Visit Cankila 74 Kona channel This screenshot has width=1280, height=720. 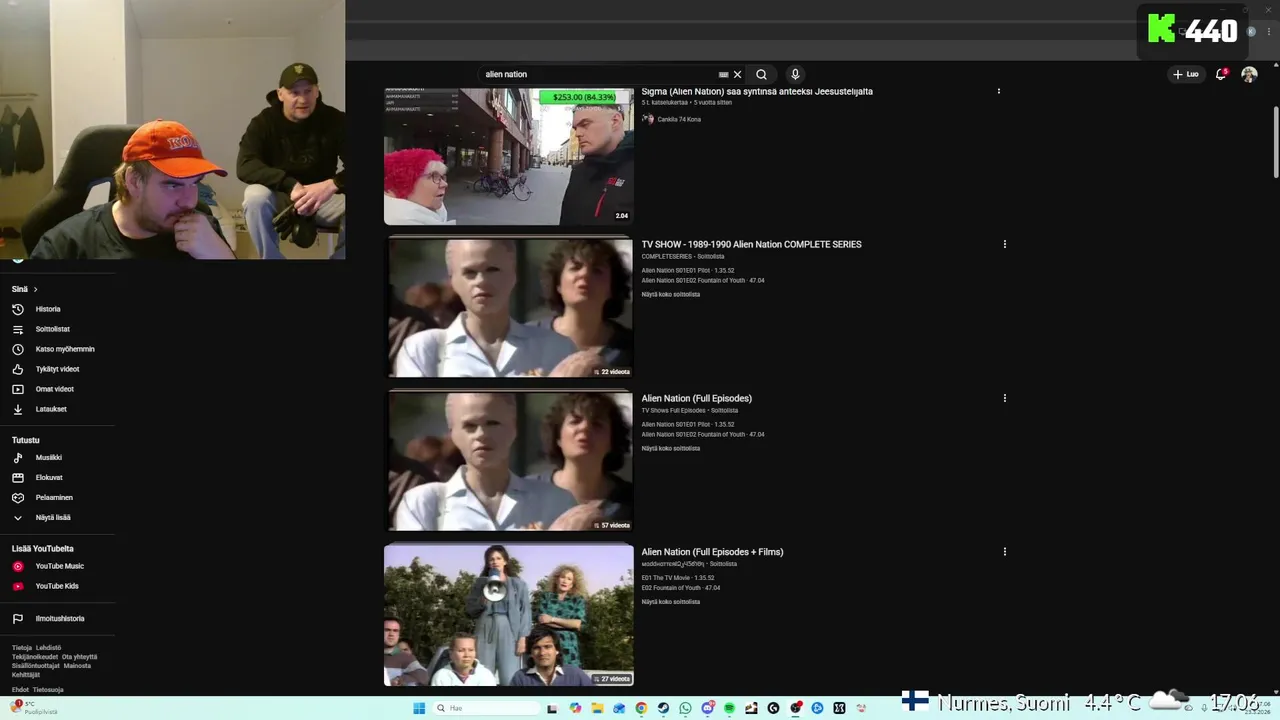(679, 119)
